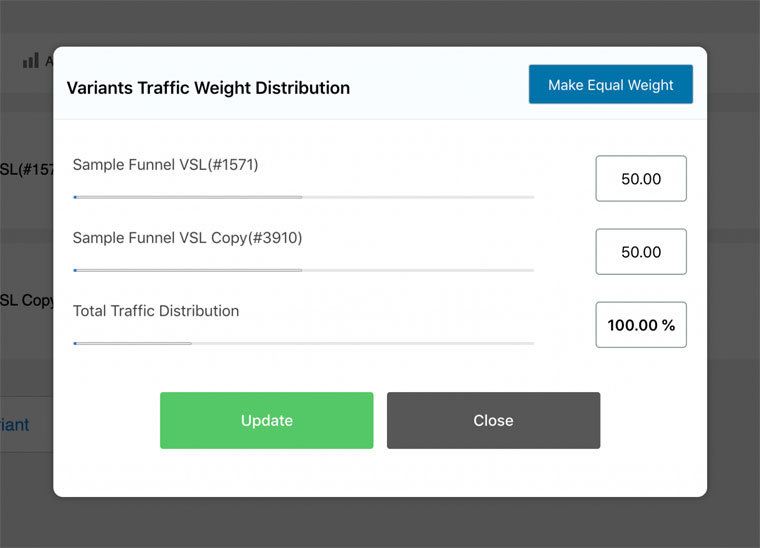Close the traffic weight dialog
Image resolution: width=760 pixels, height=548 pixels.
click(493, 420)
